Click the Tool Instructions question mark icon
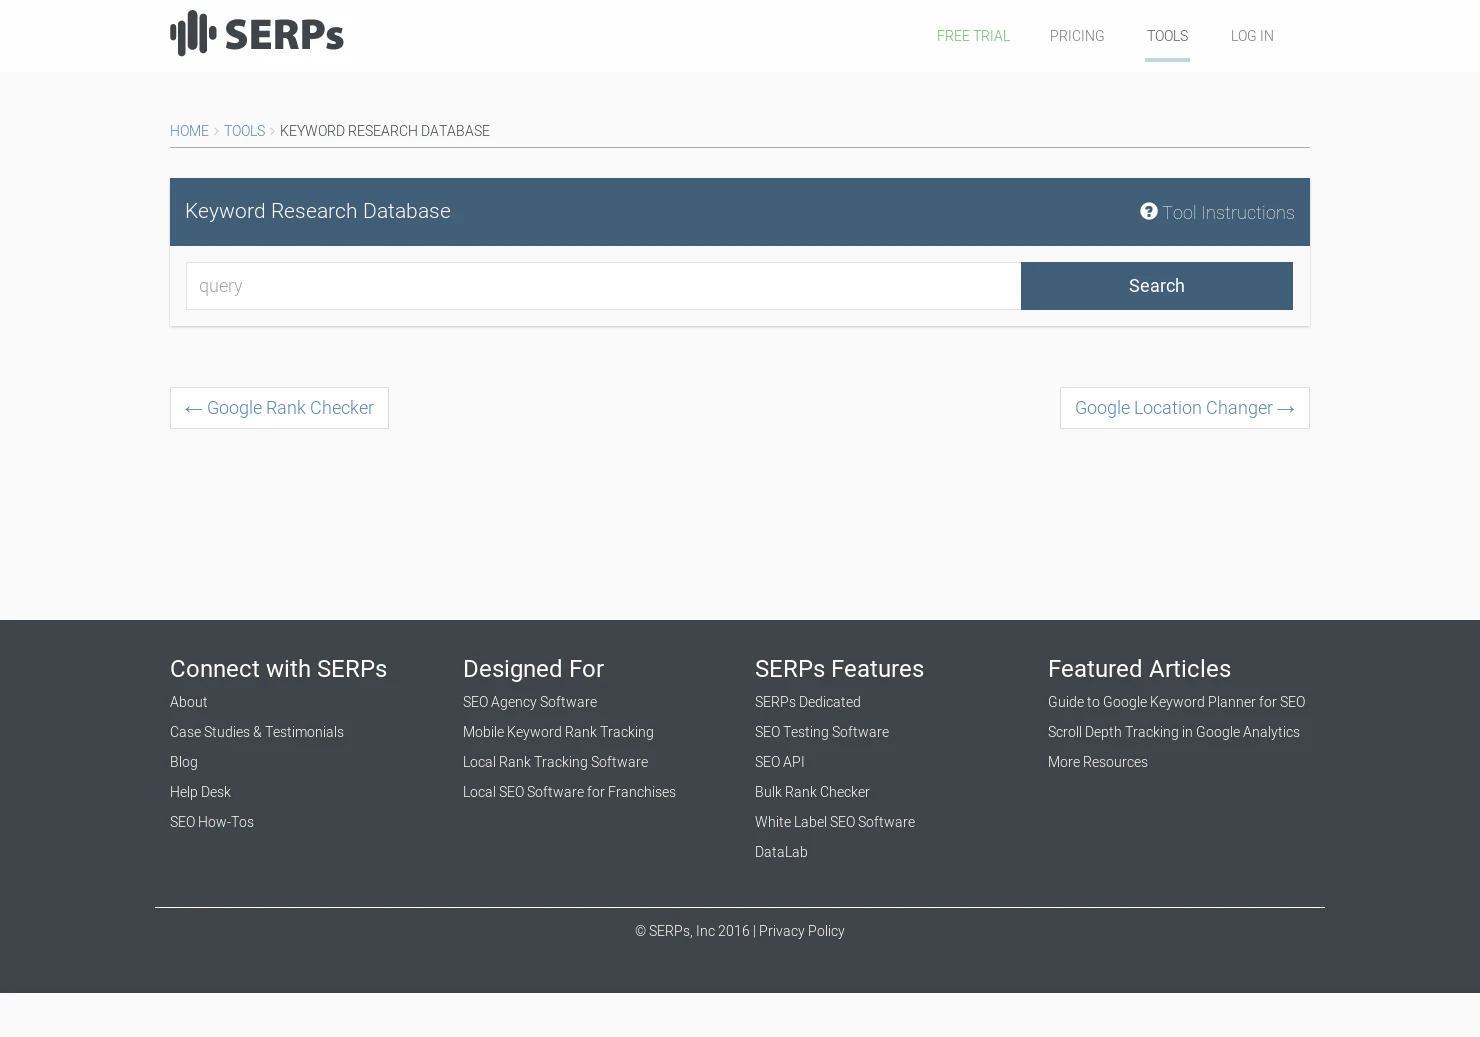The width and height of the screenshot is (1480, 1037). tap(1148, 211)
